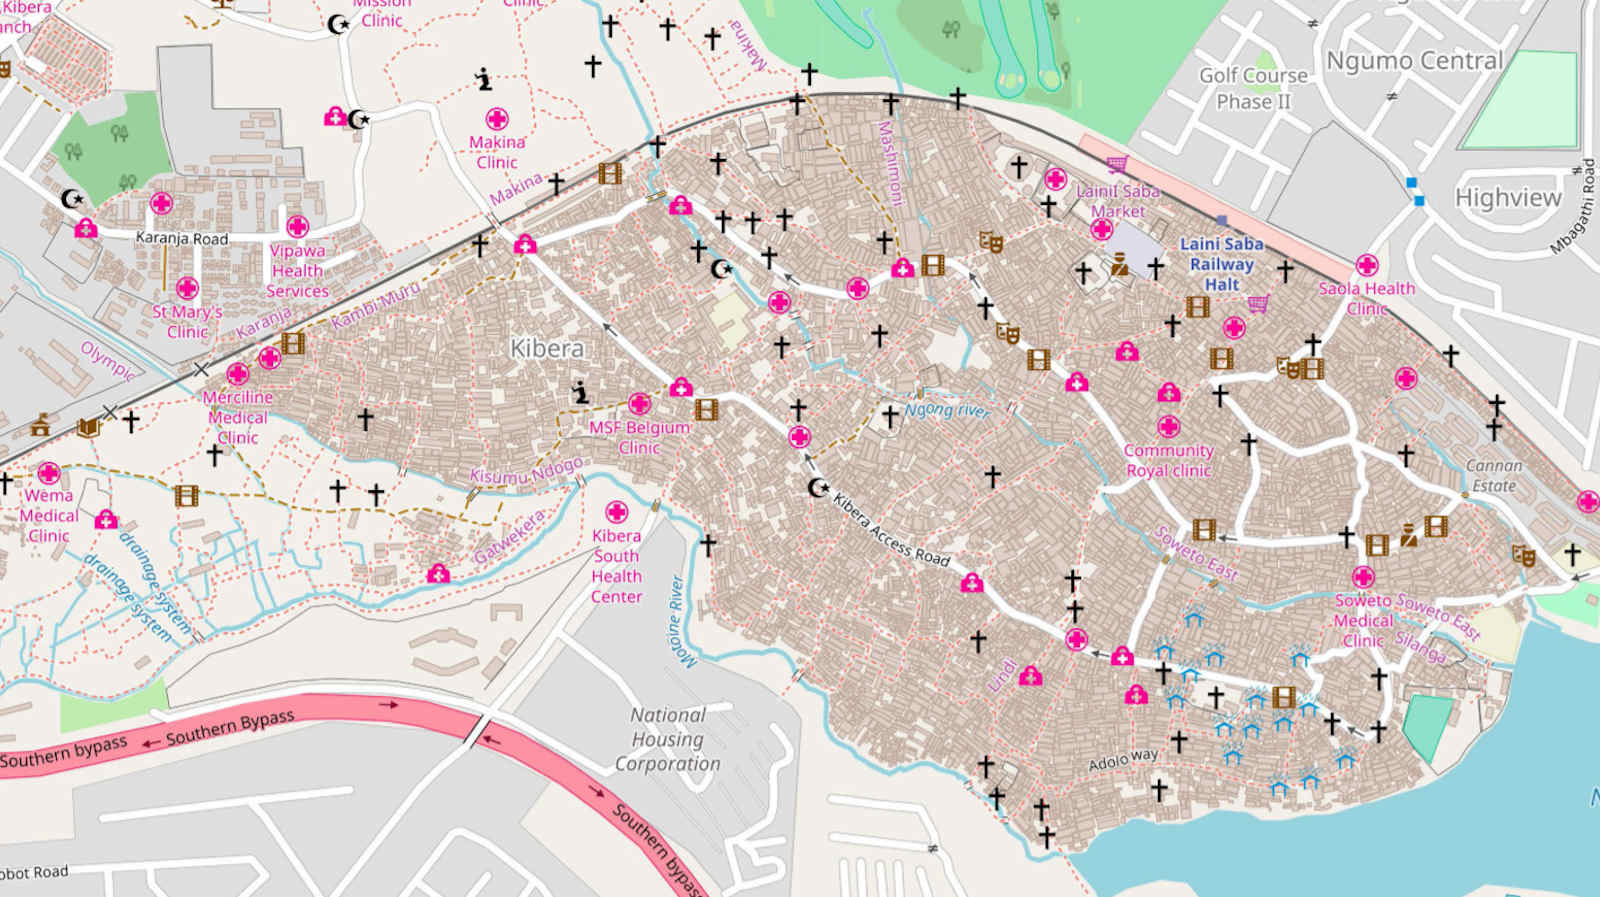Click the Ngong river label
The width and height of the screenshot is (1600, 897).
(x=947, y=410)
